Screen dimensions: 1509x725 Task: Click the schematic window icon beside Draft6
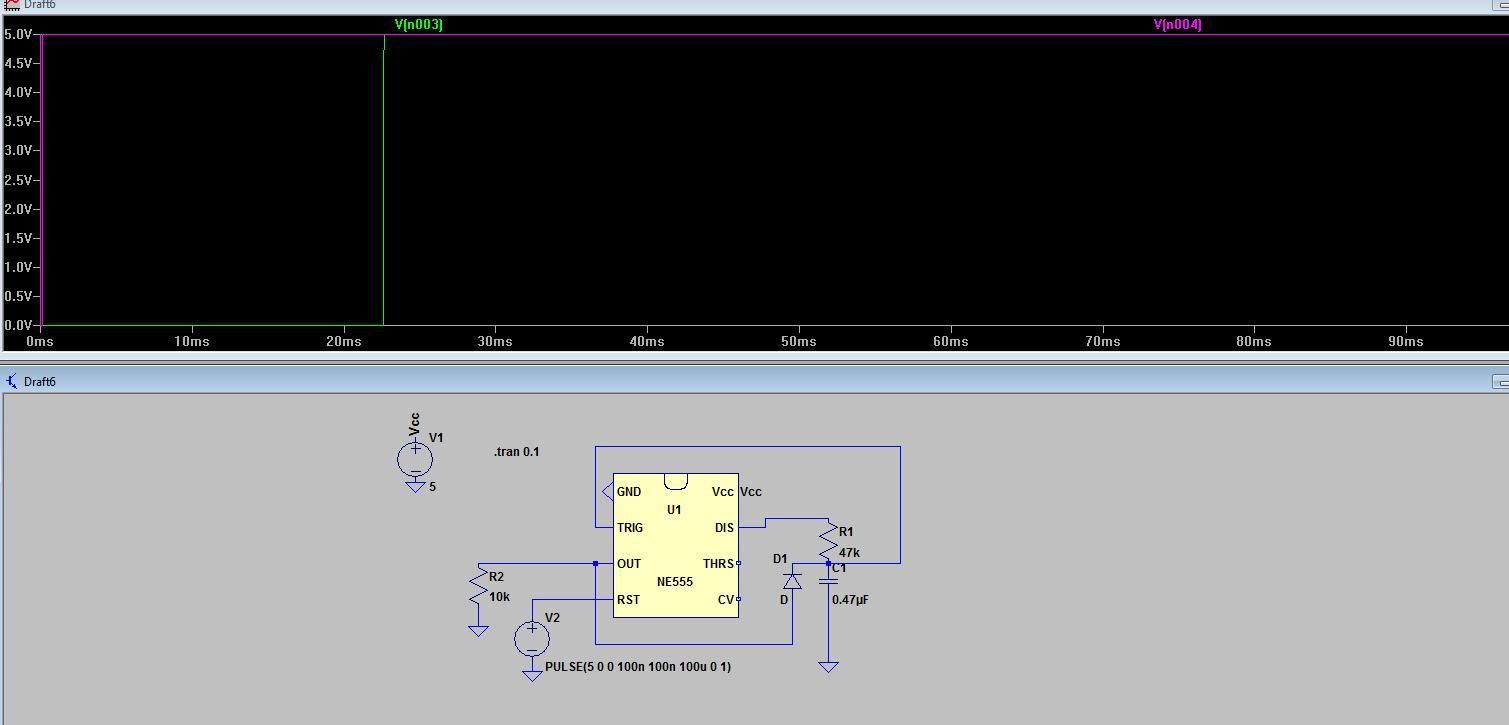point(12,381)
